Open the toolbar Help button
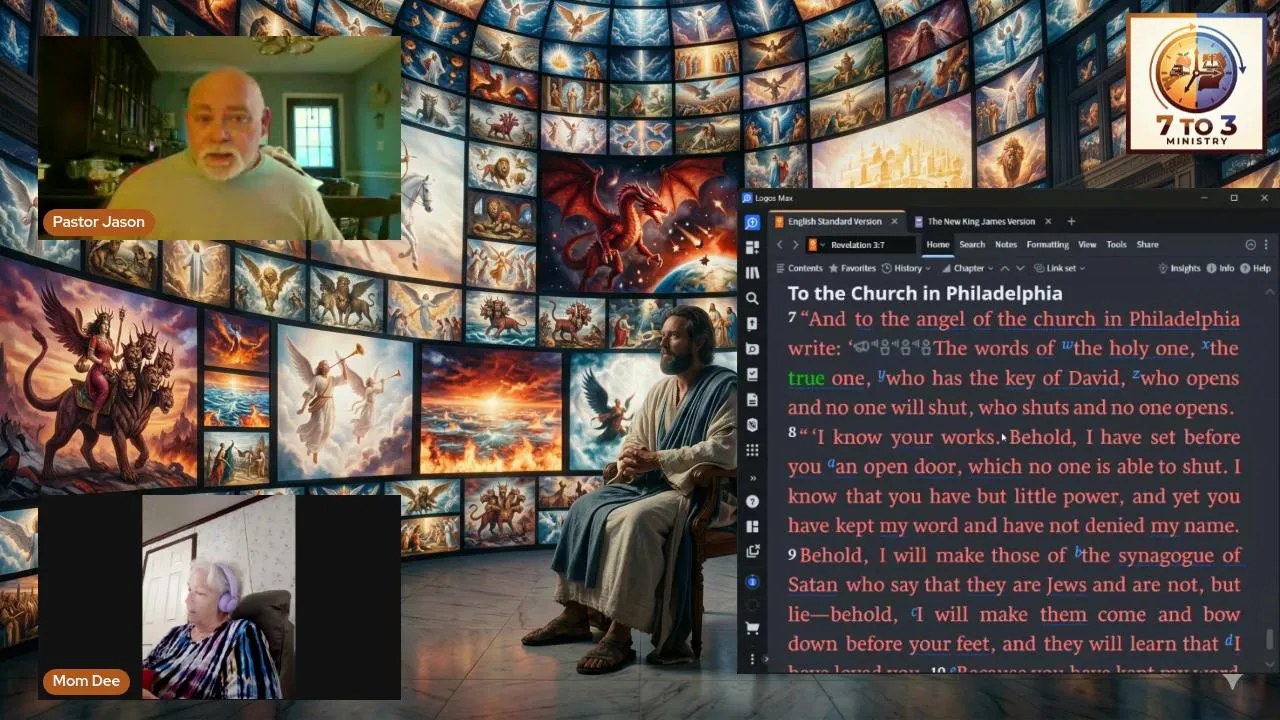Screen dimensions: 1280x720 [x=1255, y=268]
